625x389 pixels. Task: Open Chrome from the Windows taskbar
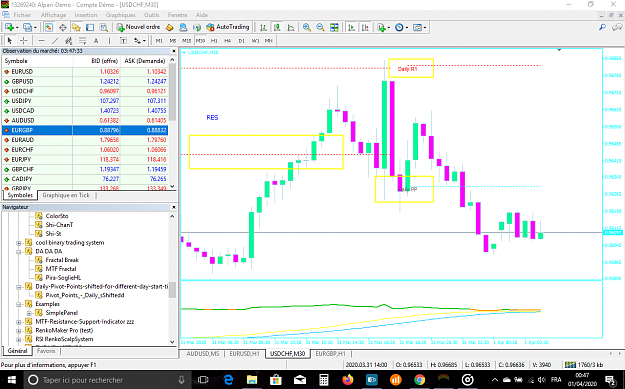[x=419, y=379]
